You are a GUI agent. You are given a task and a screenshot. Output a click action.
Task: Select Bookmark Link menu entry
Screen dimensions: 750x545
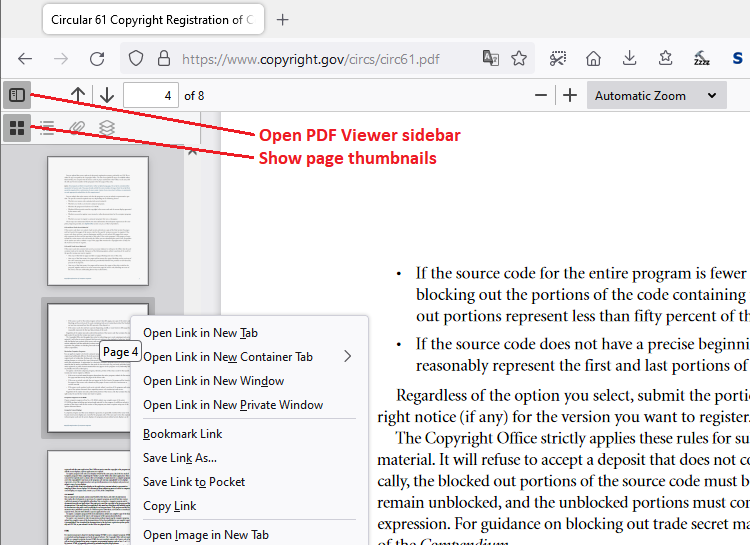(x=183, y=434)
